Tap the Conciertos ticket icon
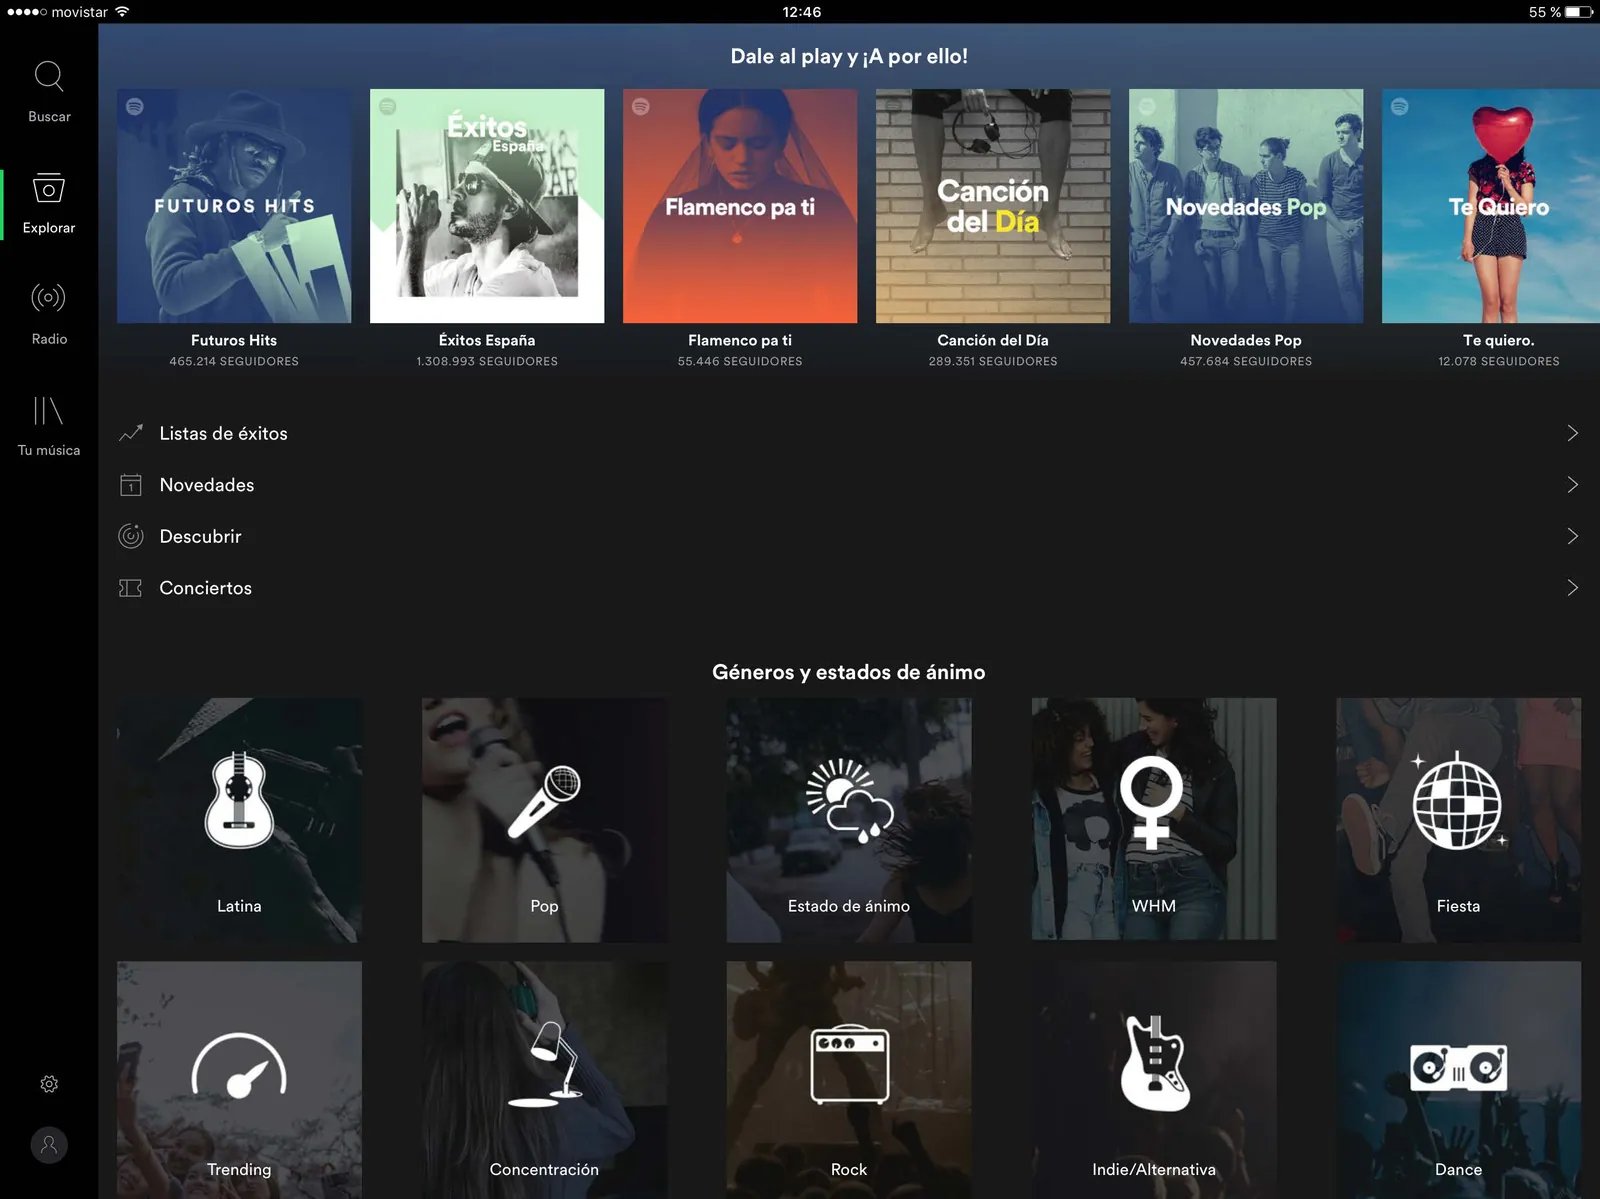 pos(131,588)
